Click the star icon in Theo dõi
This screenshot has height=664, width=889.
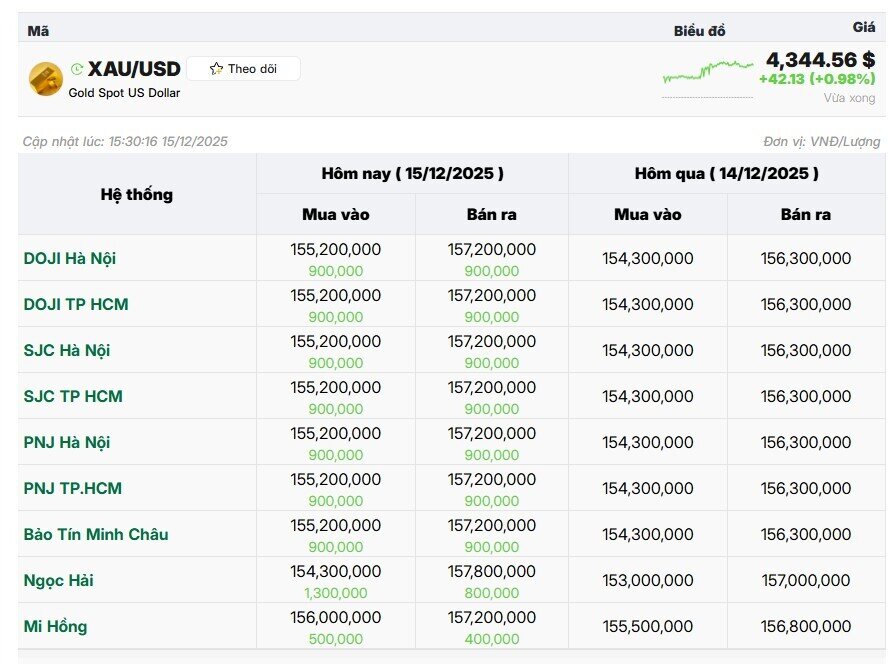click(x=216, y=69)
